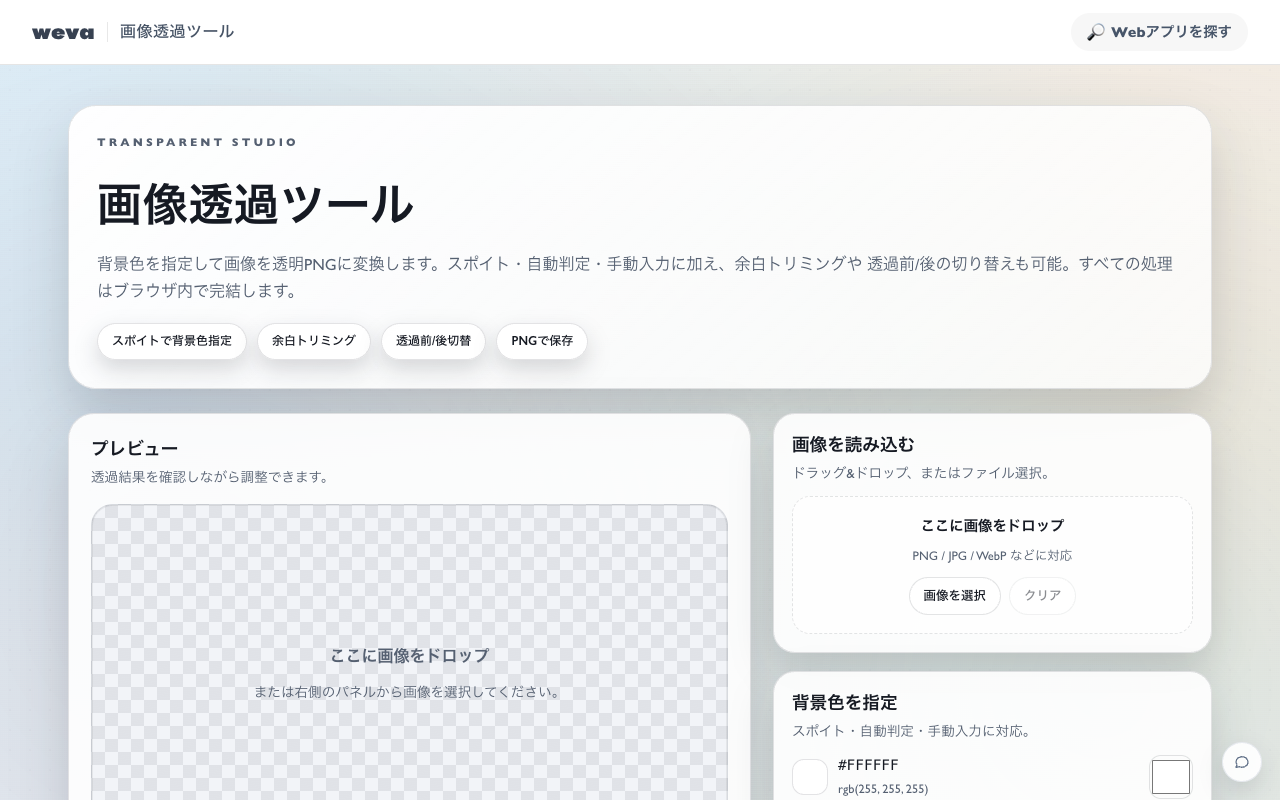
Task: Click the rgb(255, 255, 255) value
Action: 883,789
